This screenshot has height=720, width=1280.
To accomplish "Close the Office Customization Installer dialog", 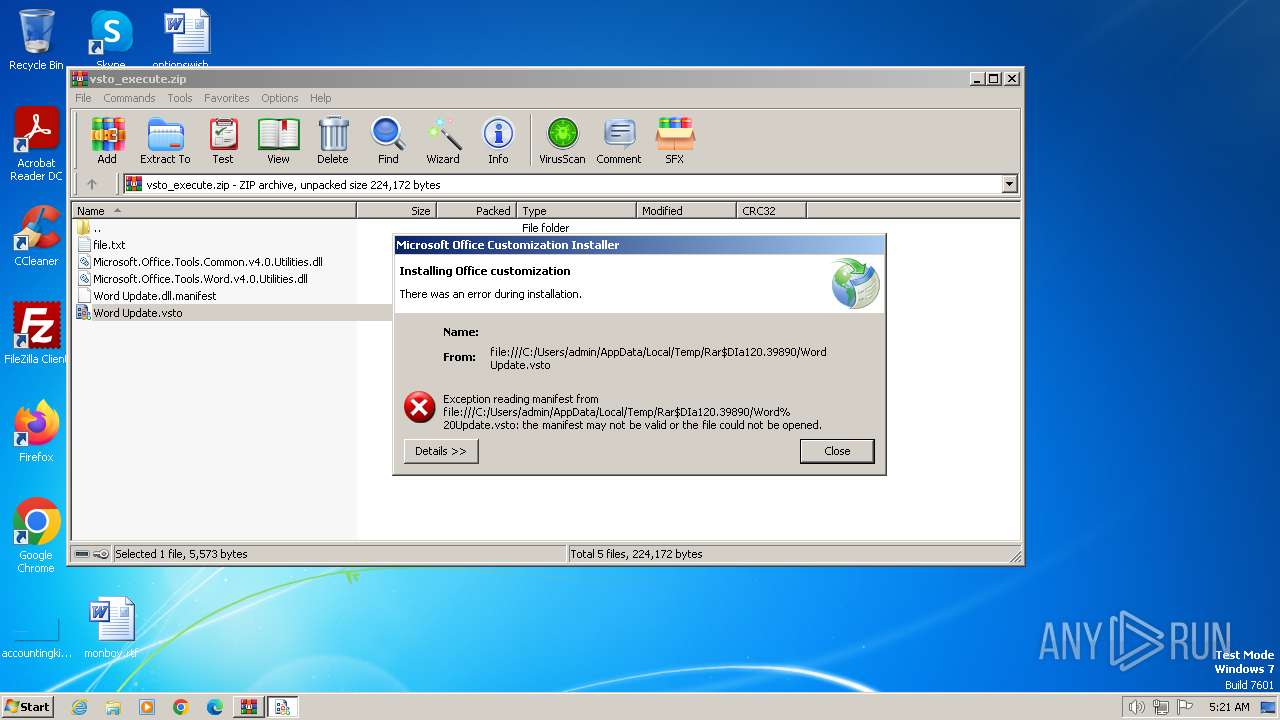I will [x=837, y=451].
